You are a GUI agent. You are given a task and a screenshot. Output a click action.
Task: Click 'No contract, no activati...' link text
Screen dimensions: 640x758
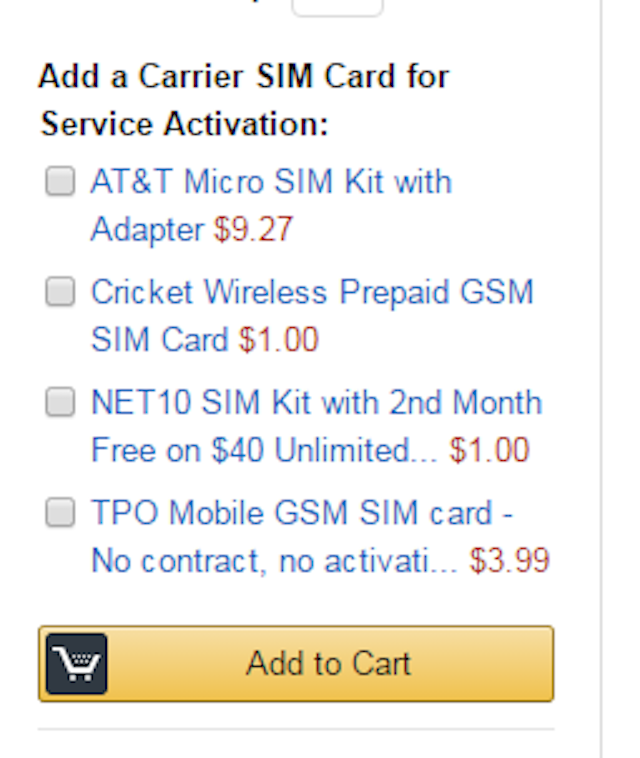pyautogui.click(x=275, y=561)
